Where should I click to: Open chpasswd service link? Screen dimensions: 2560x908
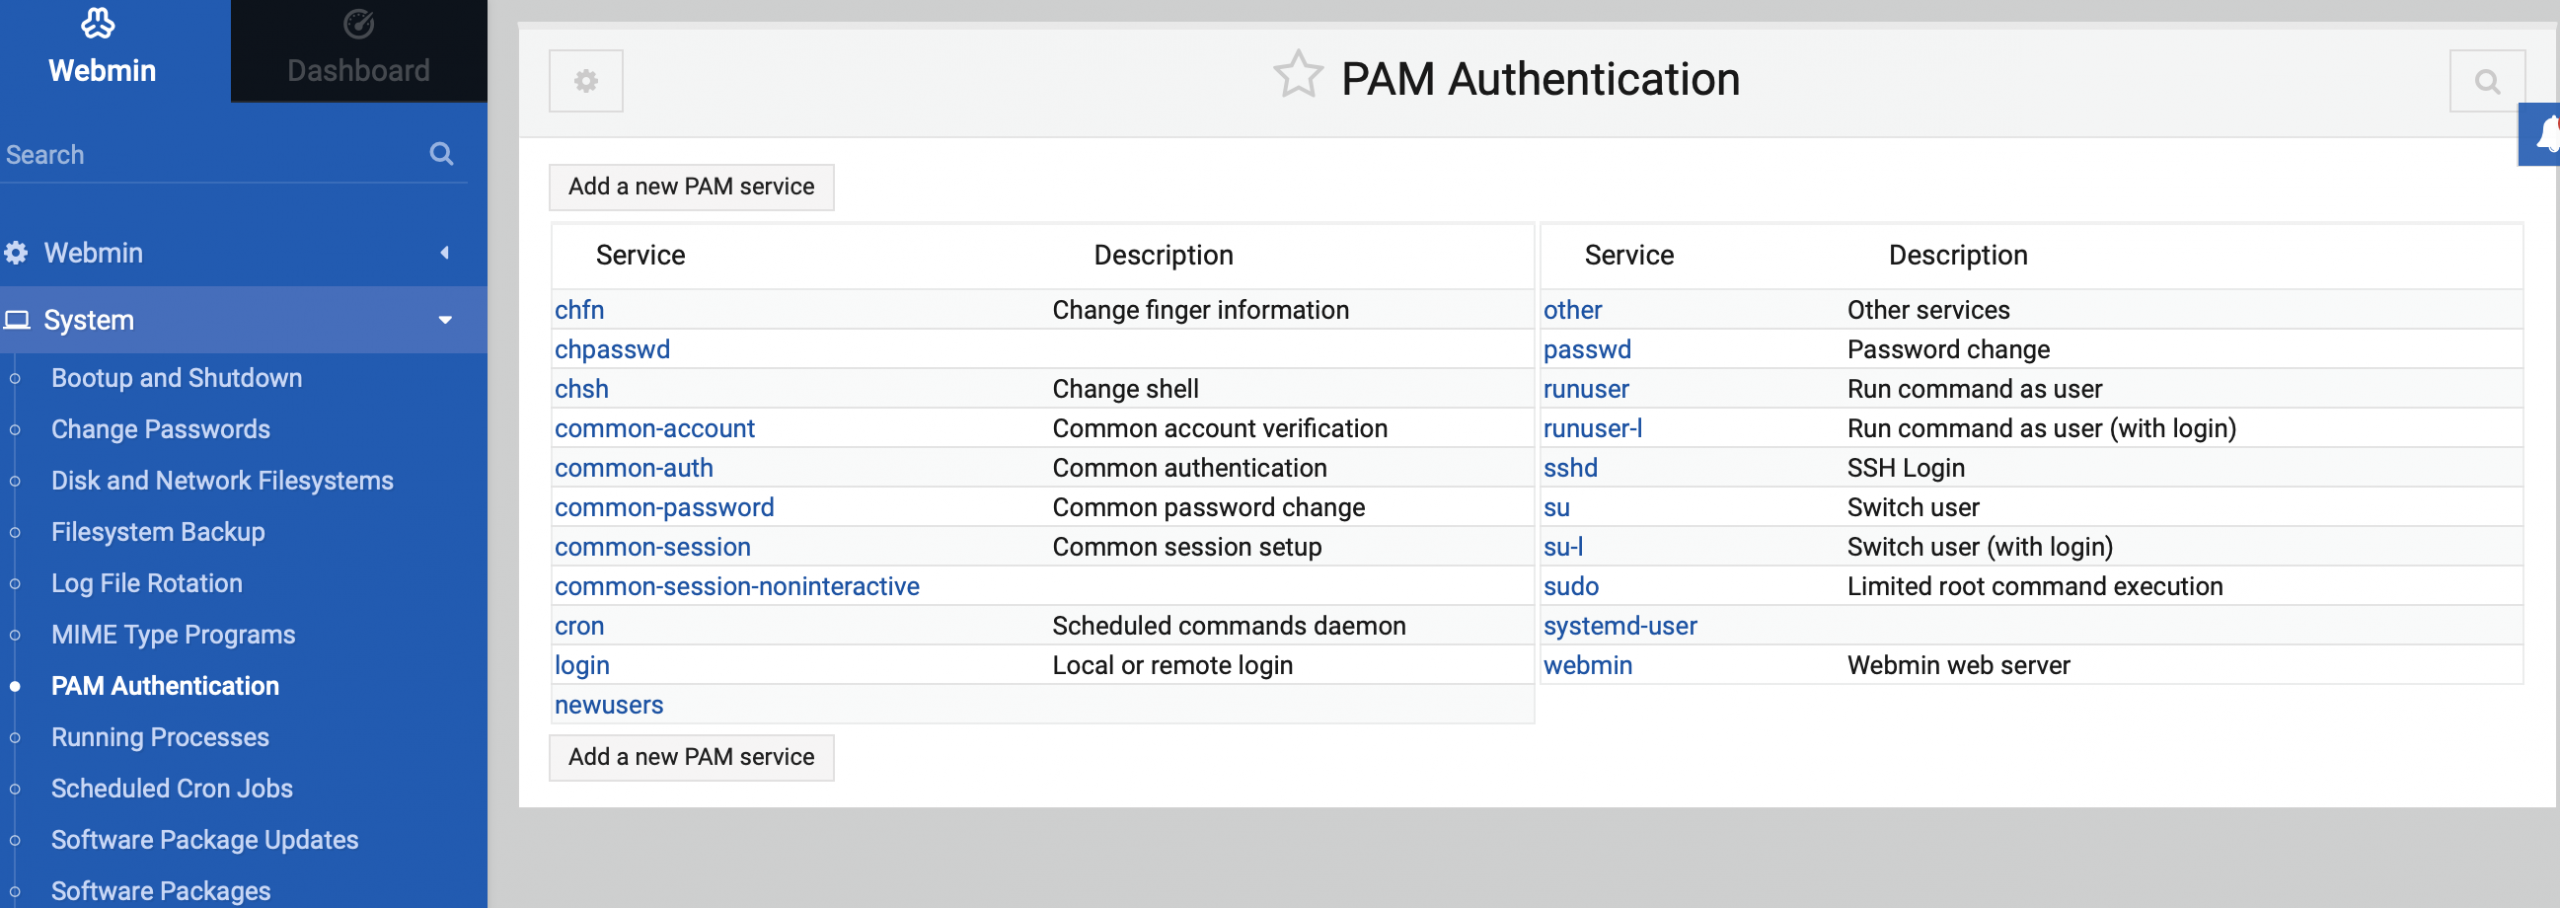(x=612, y=350)
